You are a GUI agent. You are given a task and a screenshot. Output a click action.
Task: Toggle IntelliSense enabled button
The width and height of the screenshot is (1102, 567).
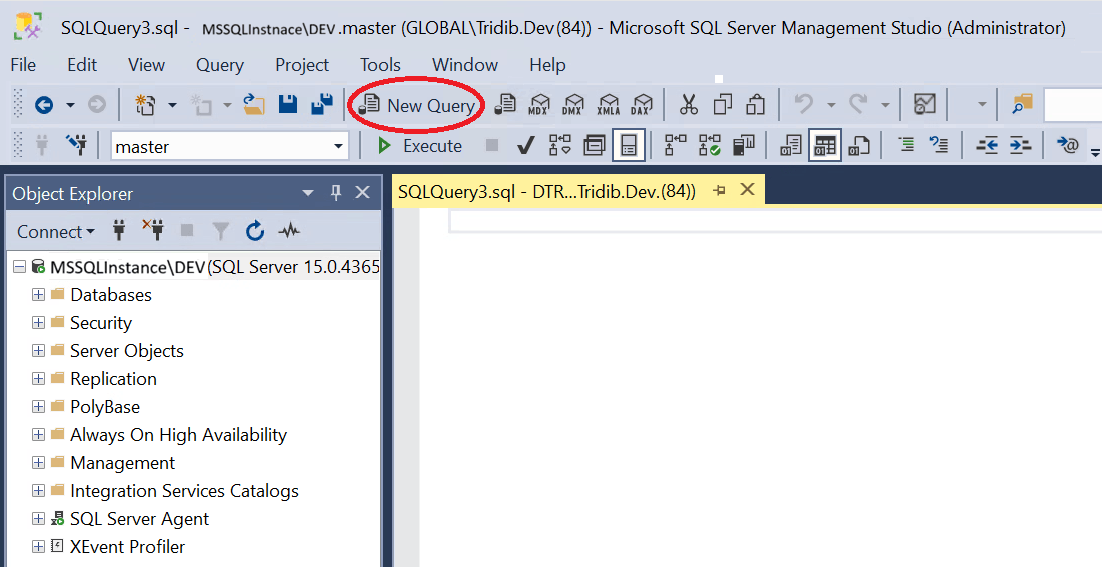point(629,145)
